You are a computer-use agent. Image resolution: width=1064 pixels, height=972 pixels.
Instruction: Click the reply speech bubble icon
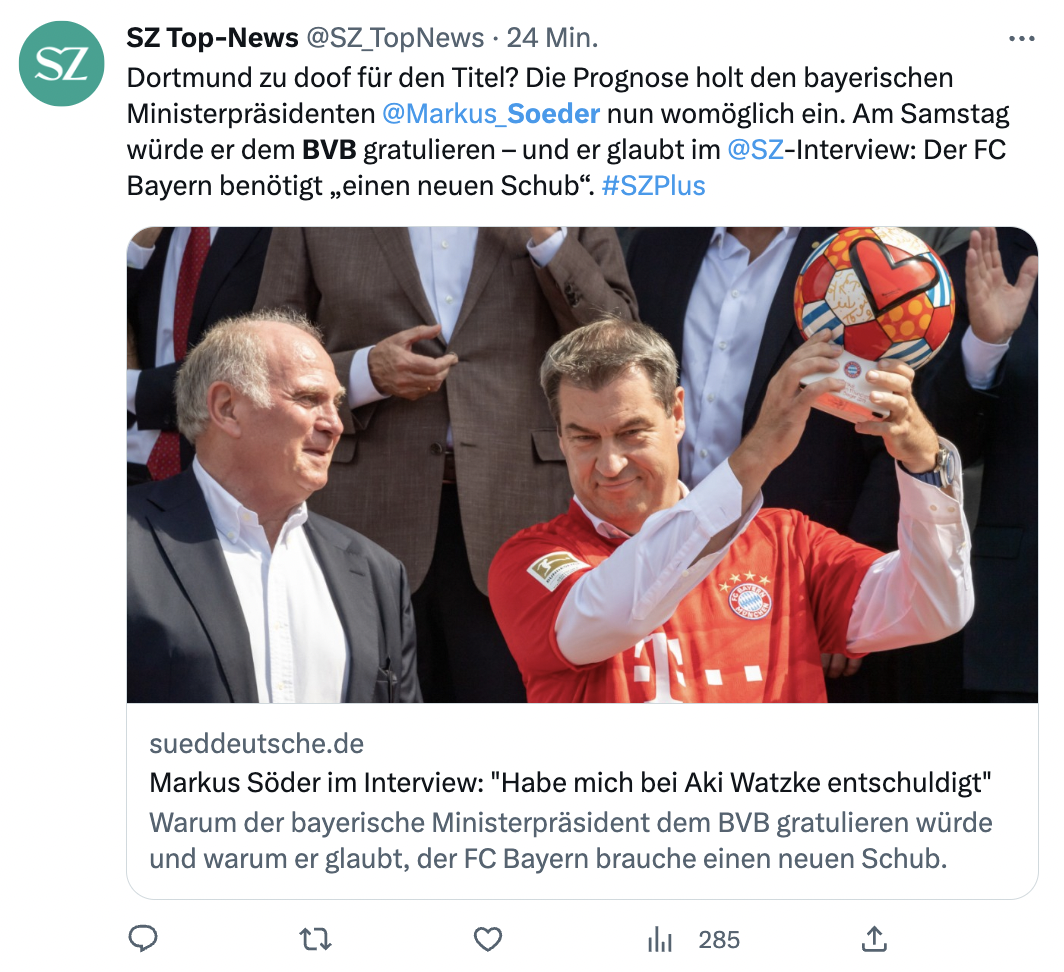[x=143, y=939]
